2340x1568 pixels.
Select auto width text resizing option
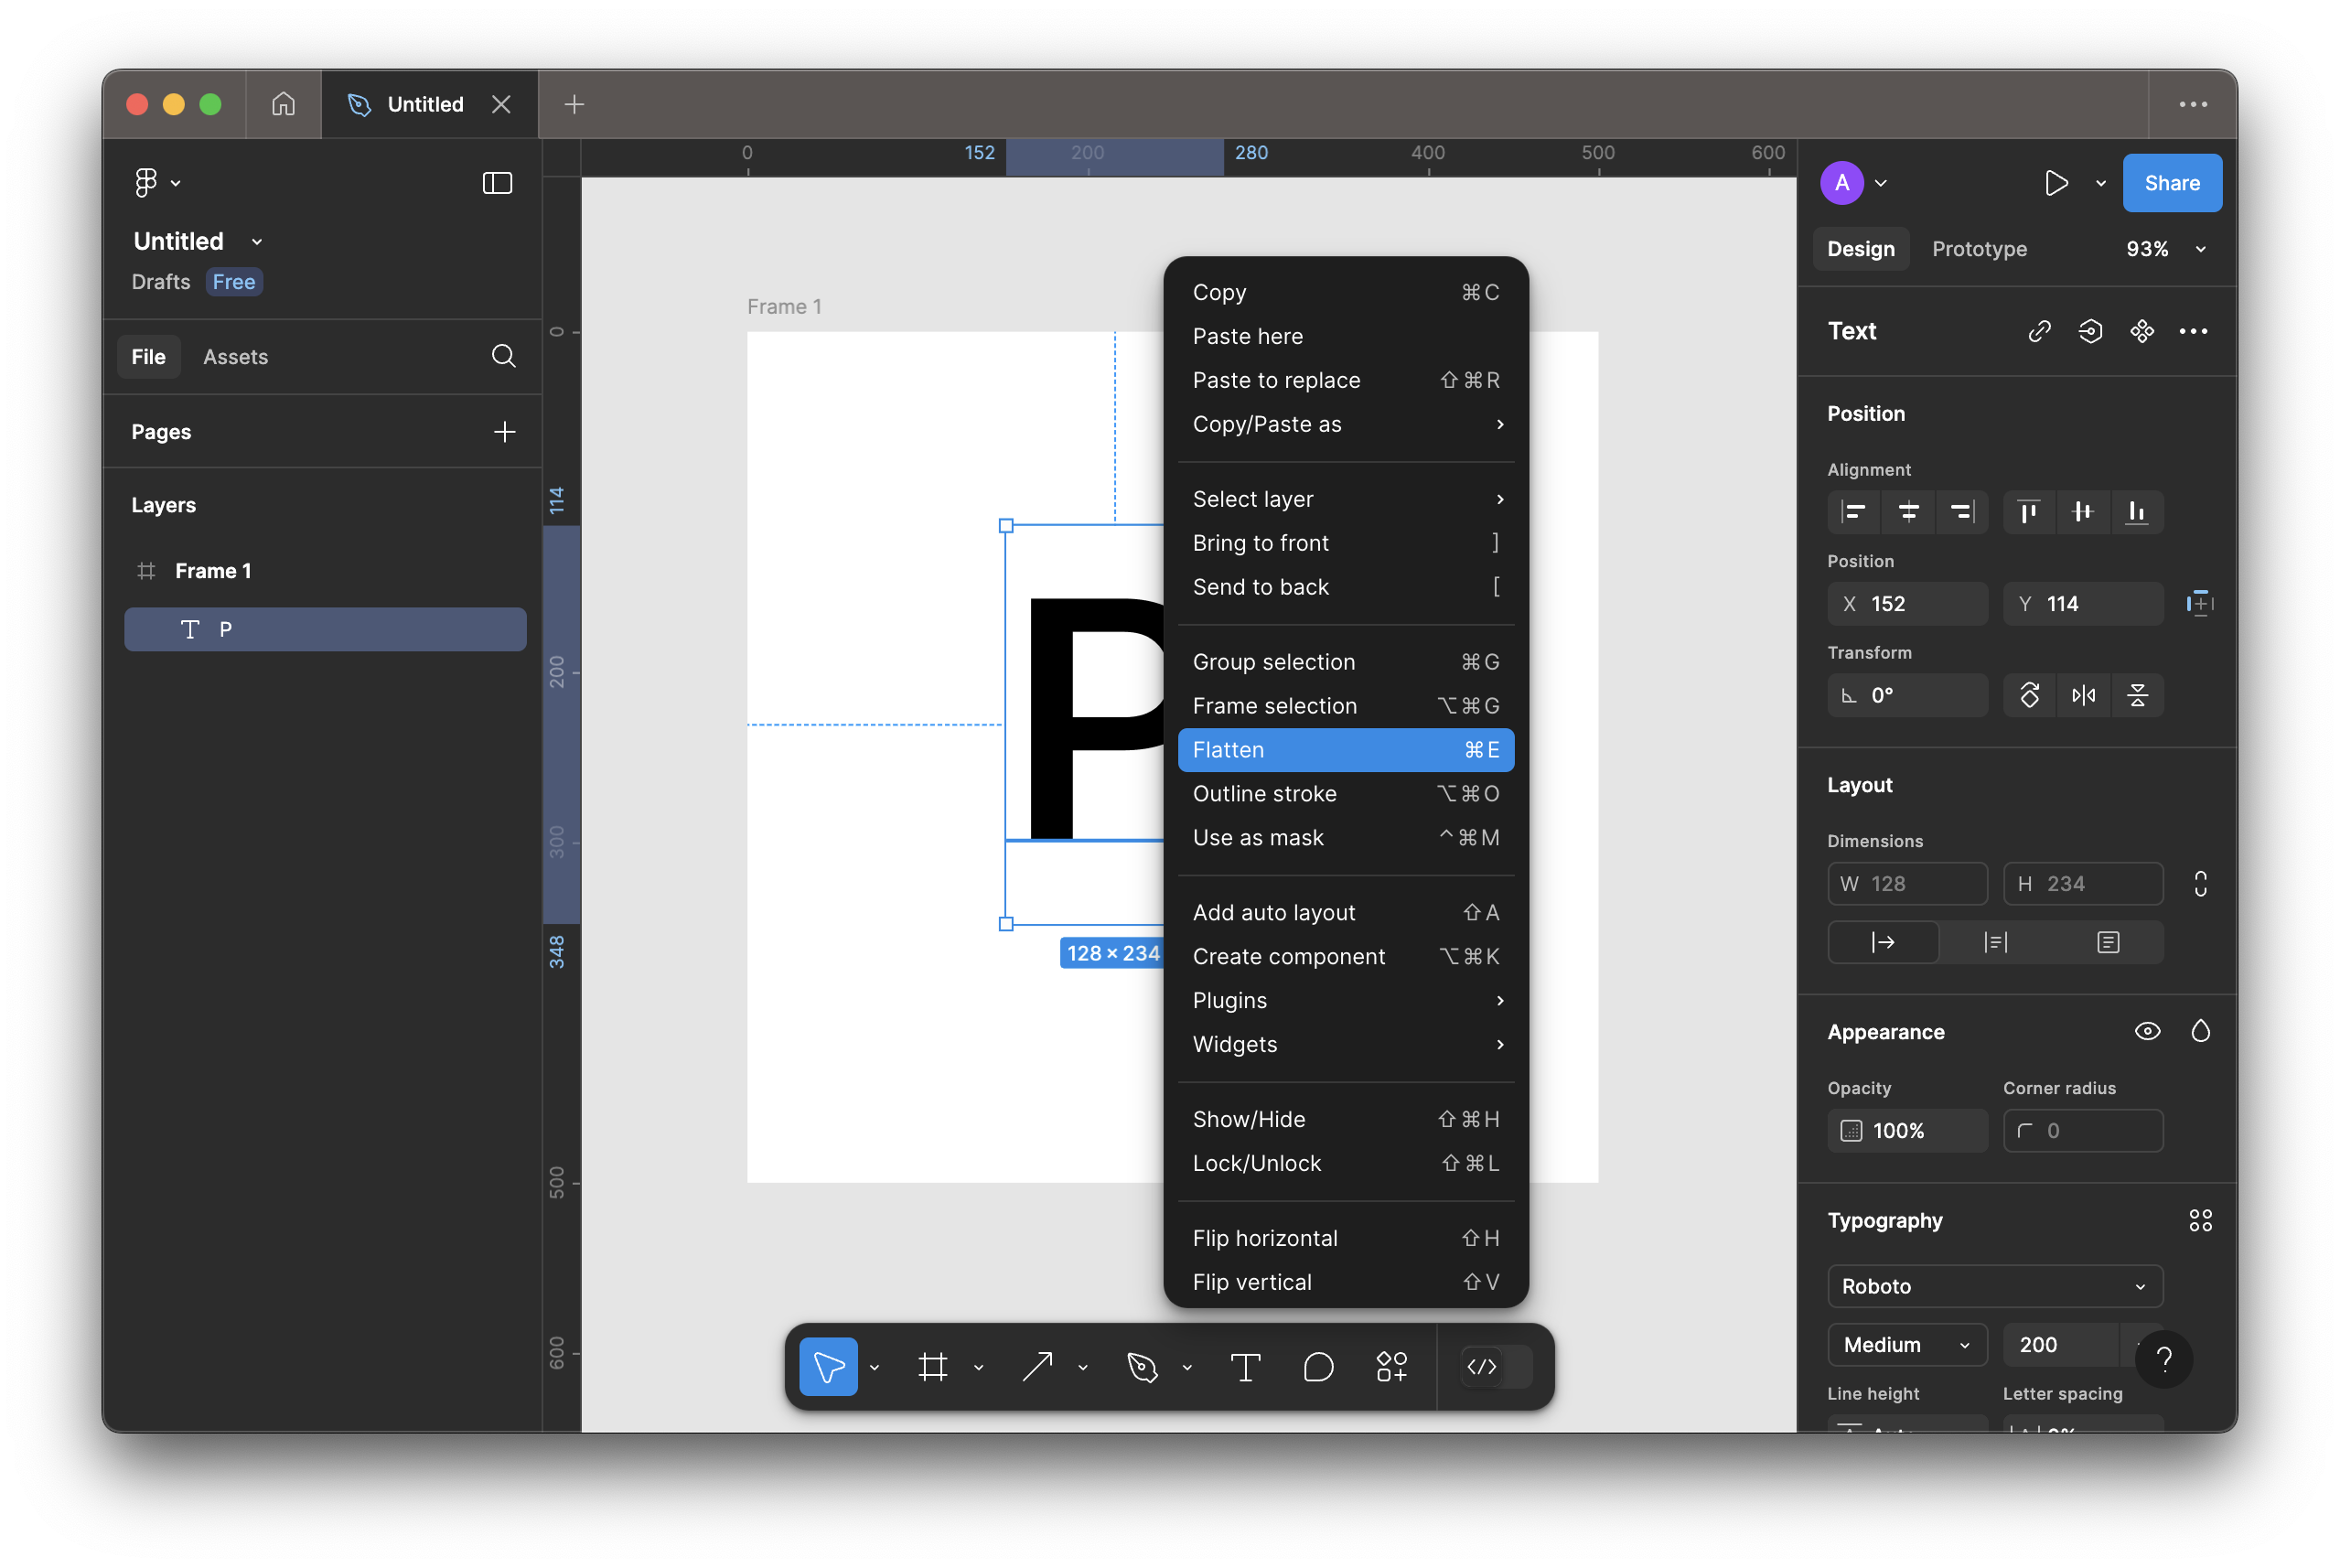1883,942
